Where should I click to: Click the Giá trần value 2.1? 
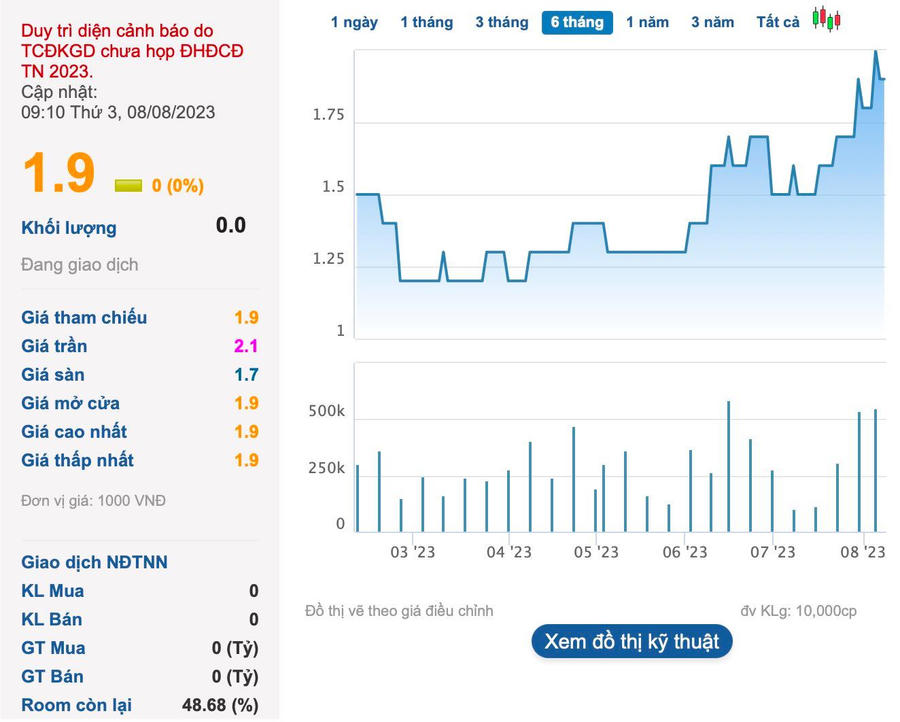(246, 346)
